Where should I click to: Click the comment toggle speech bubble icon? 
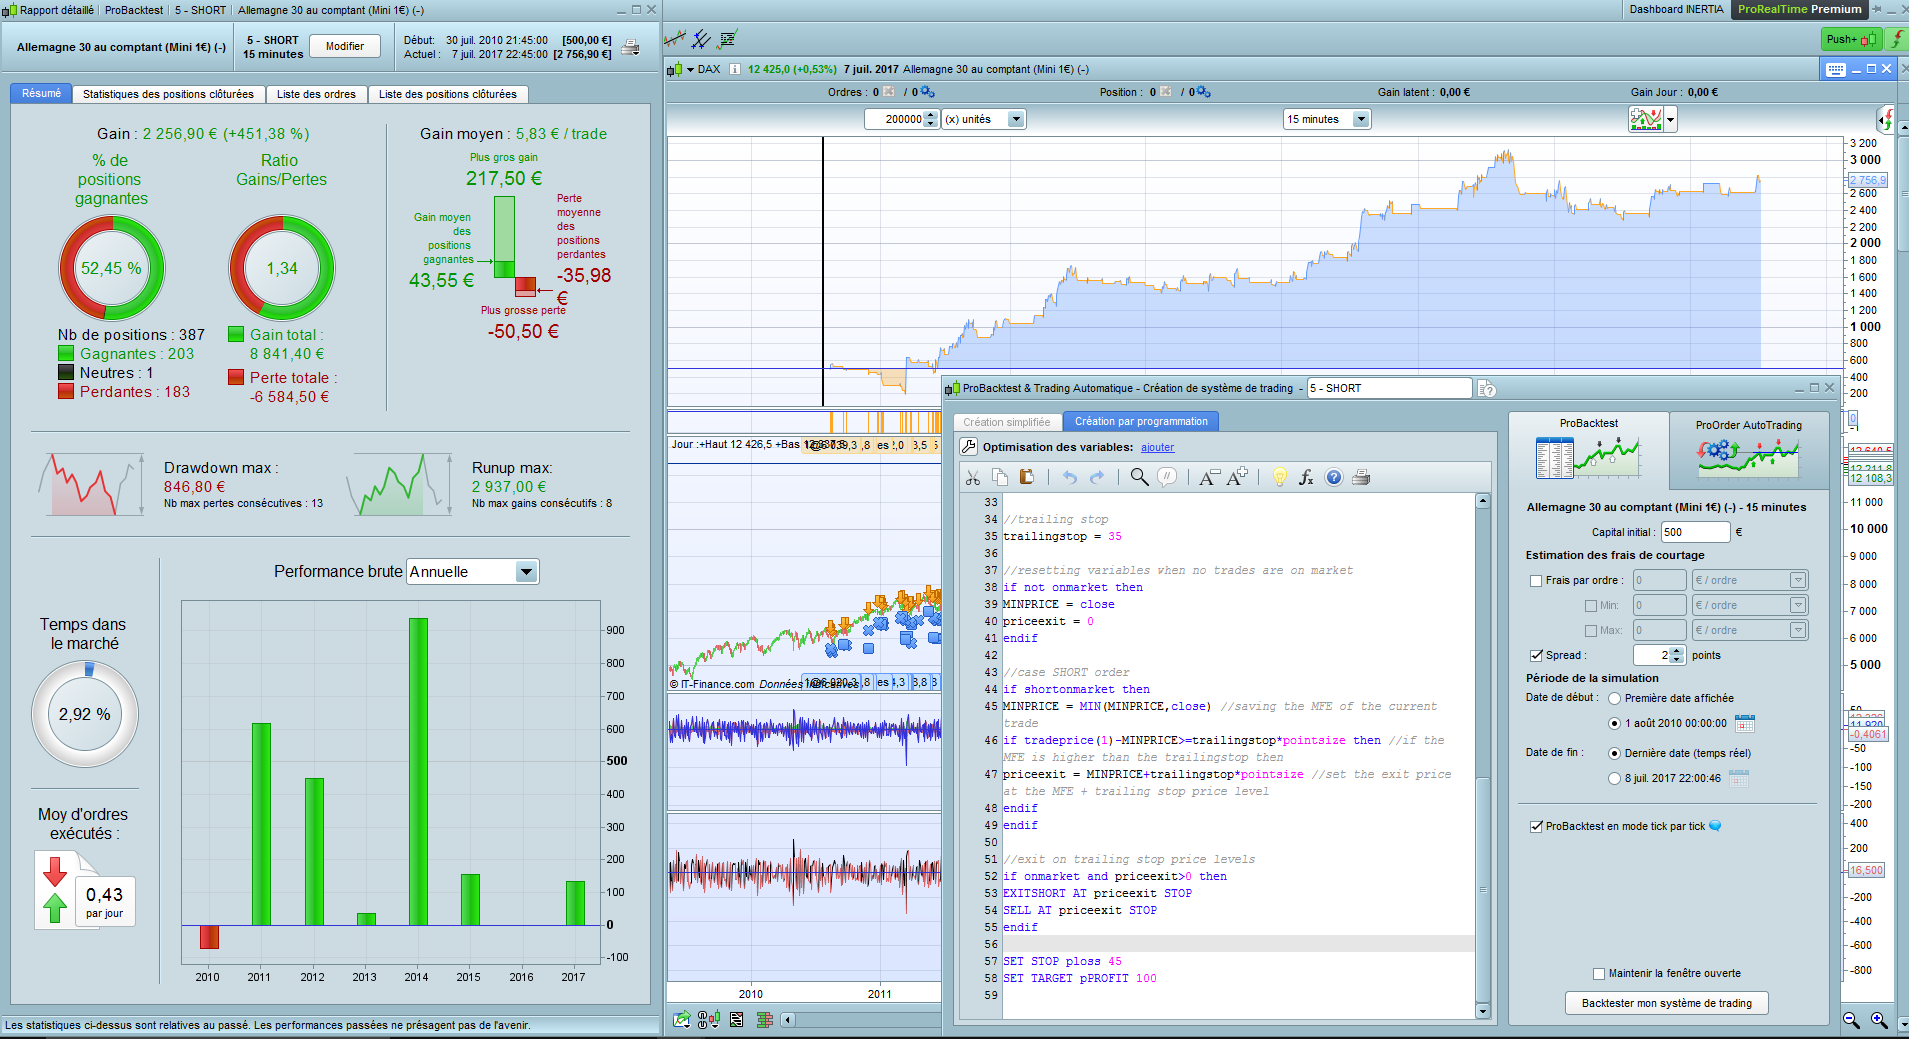coord(1166,477)
